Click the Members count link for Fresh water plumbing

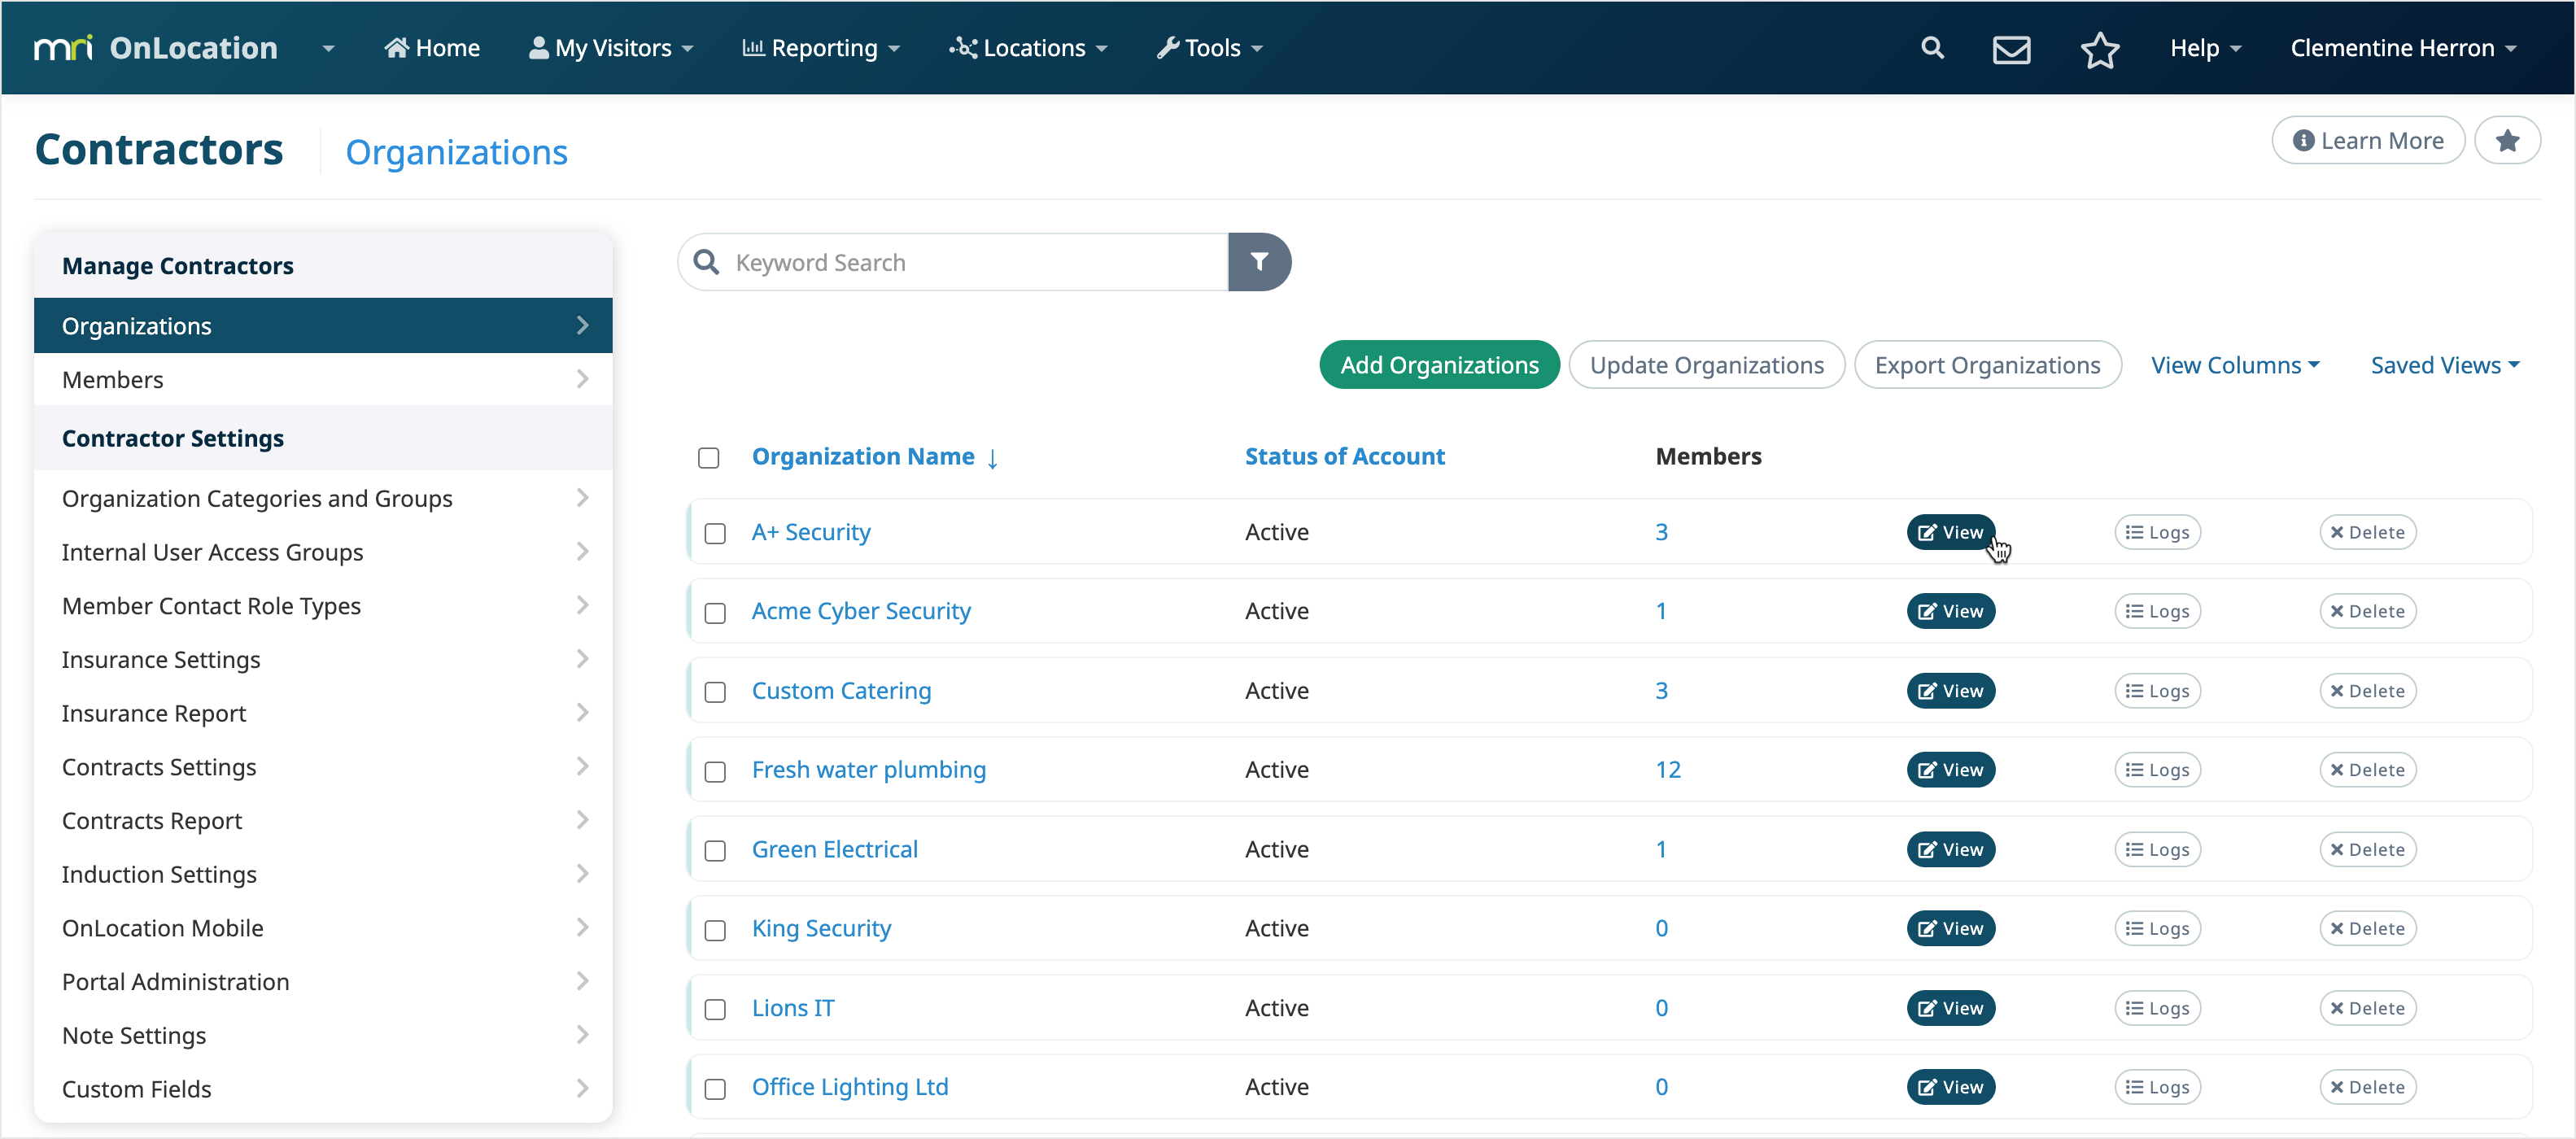click(x=1667, y=769)
